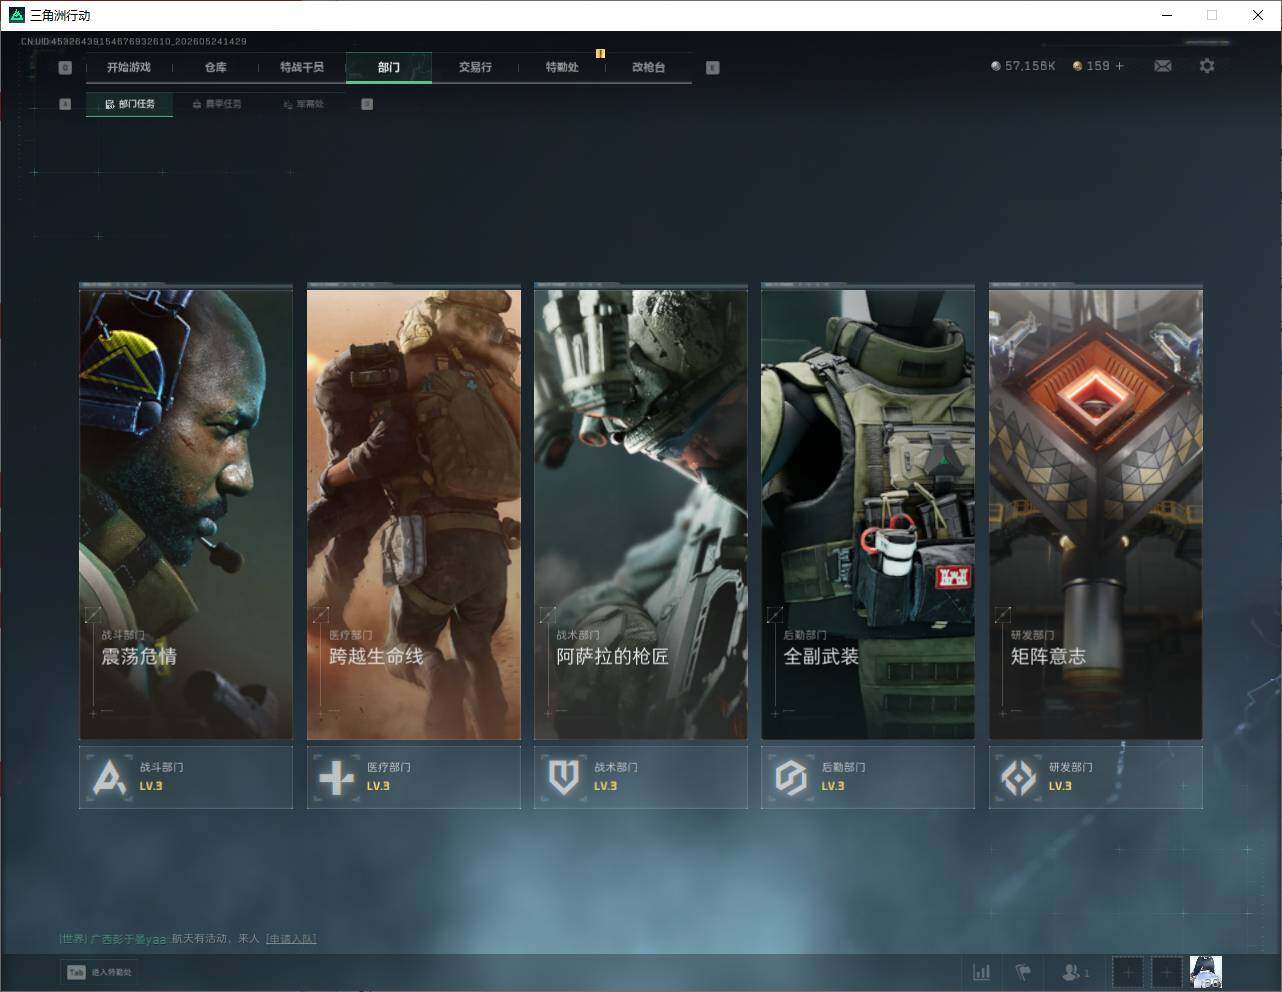
Task: Open the flag icon in bottom bar
Action: [x=1023, y=972]
